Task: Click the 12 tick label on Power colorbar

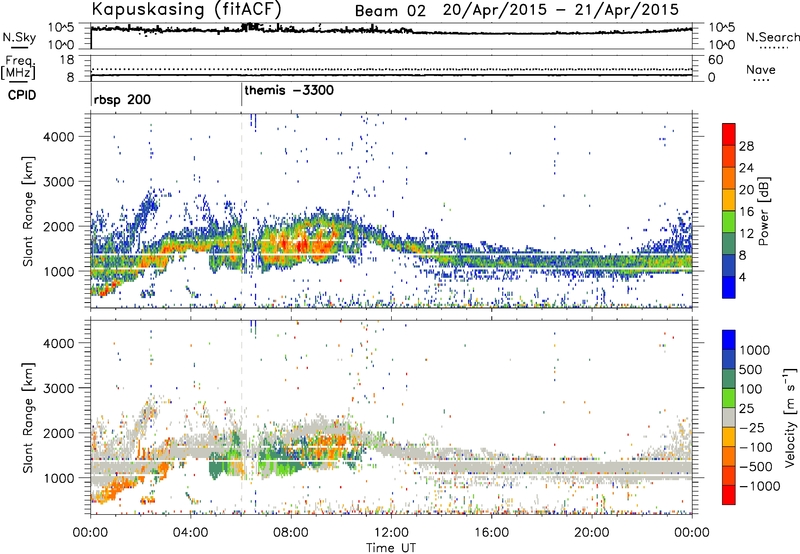Action: (746, 233)
